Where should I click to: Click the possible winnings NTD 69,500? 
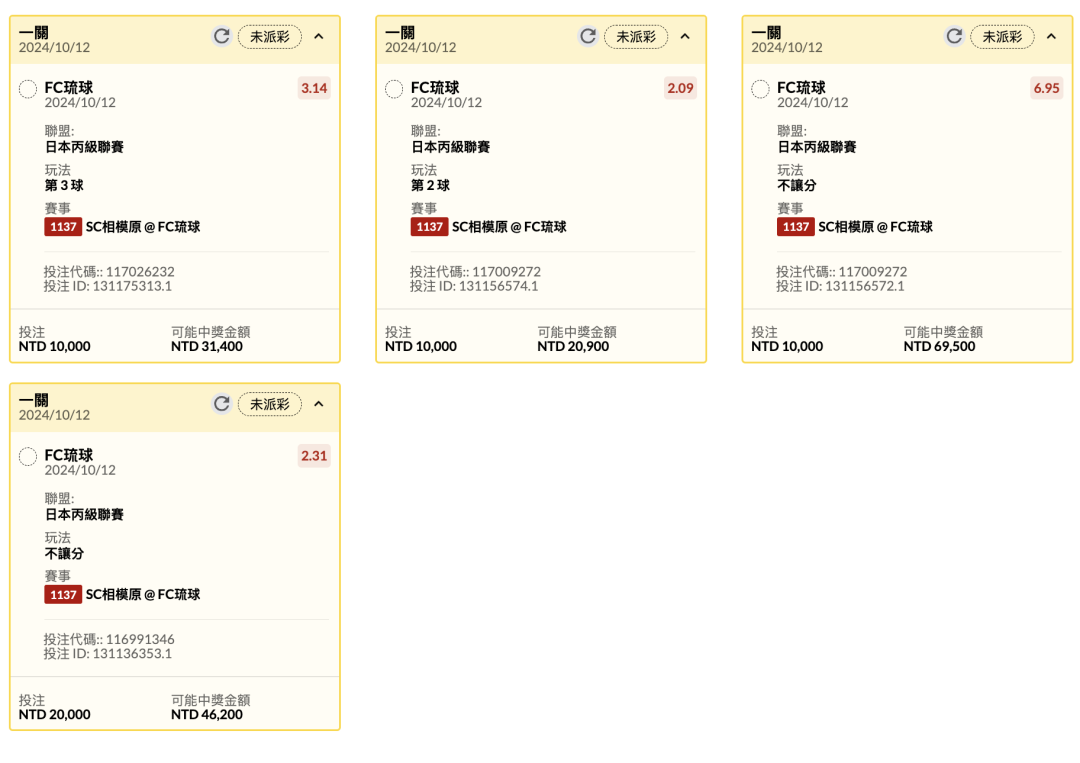click(939, 346)
